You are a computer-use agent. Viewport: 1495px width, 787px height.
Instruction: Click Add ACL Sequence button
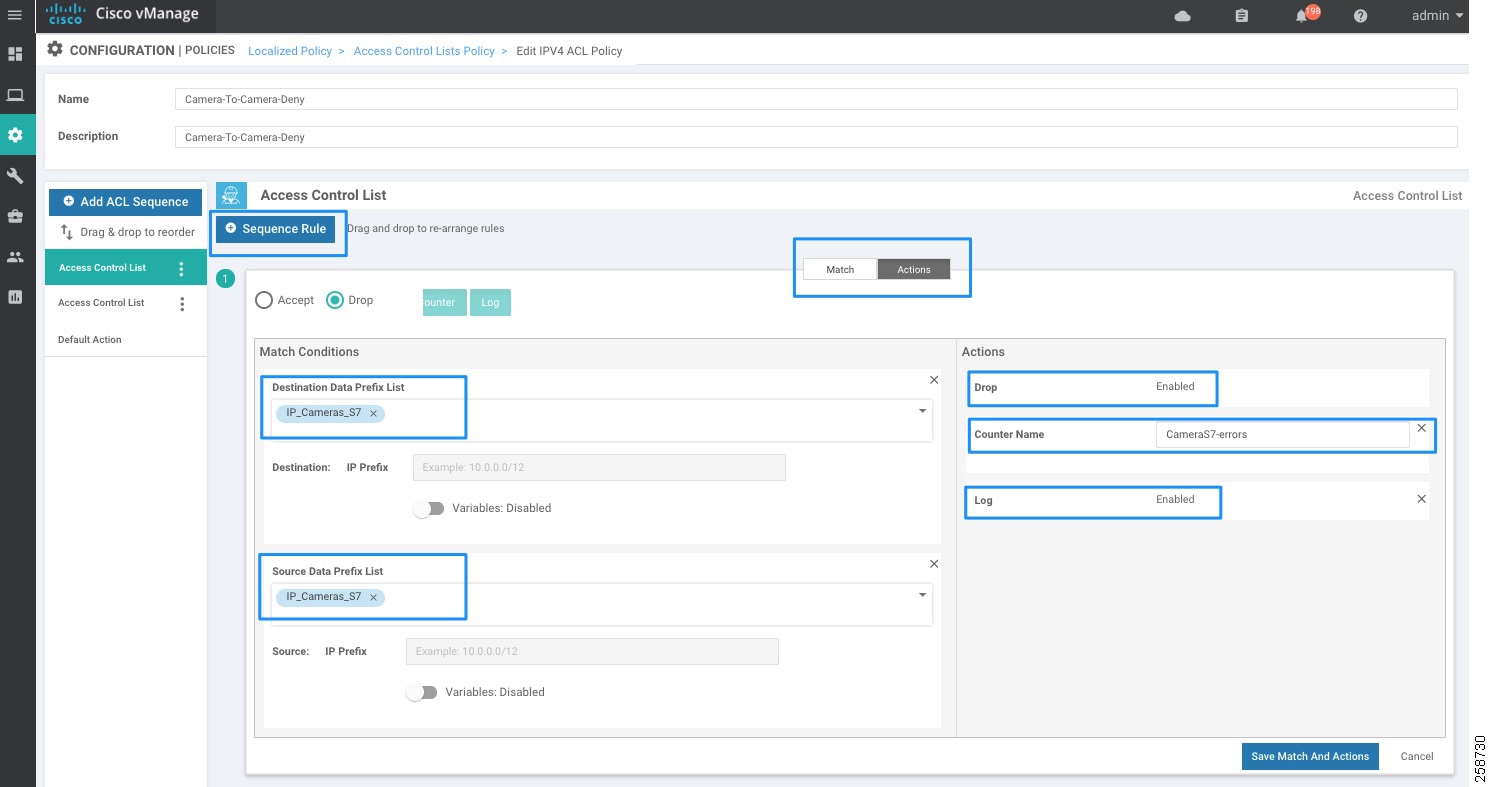[125, 201]
